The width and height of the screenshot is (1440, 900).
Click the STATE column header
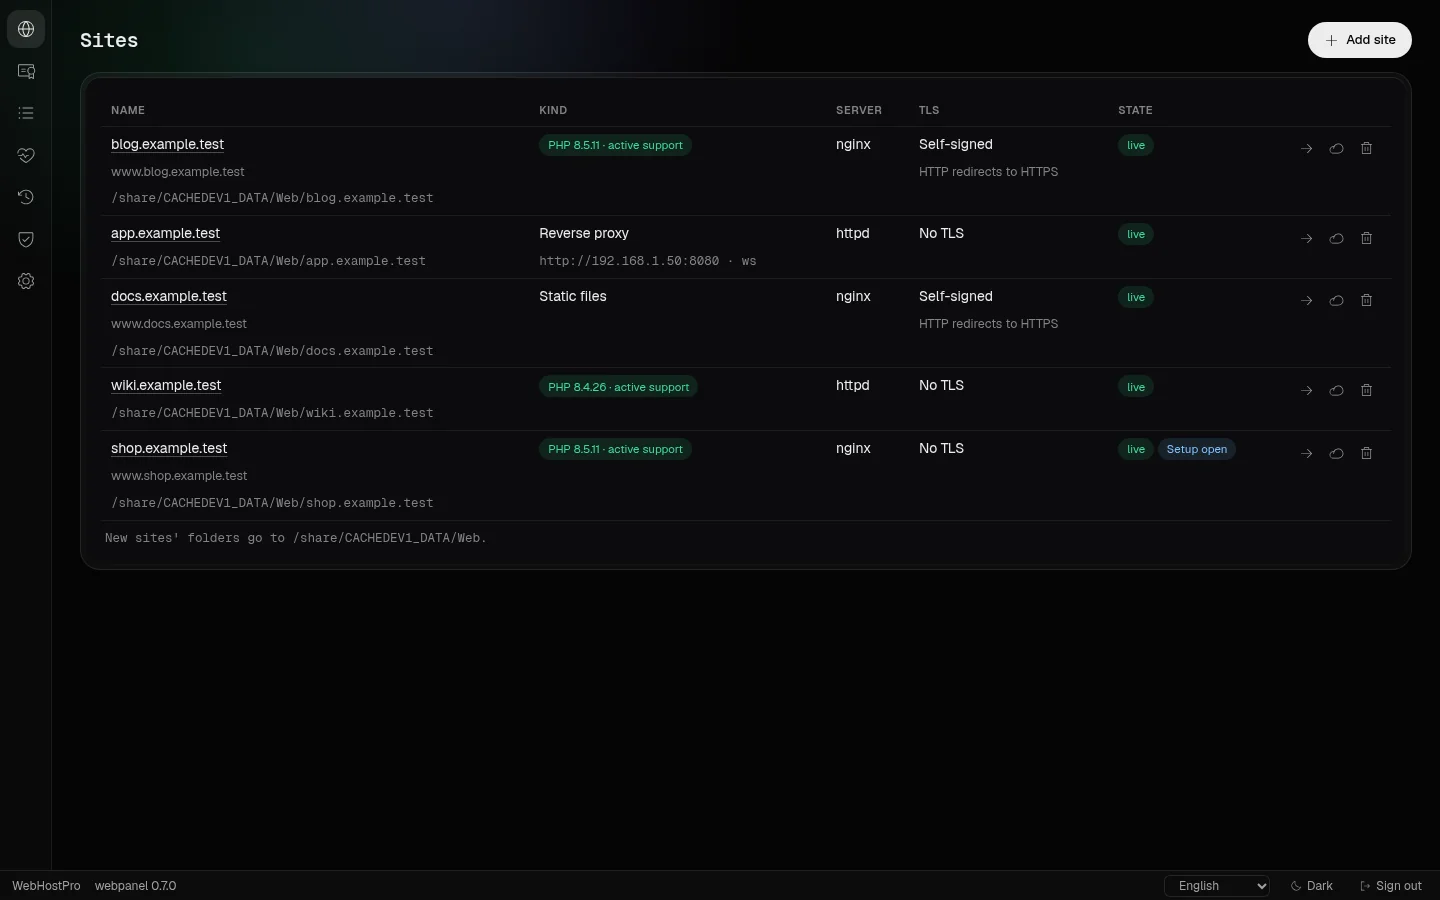coord(1135,110)
